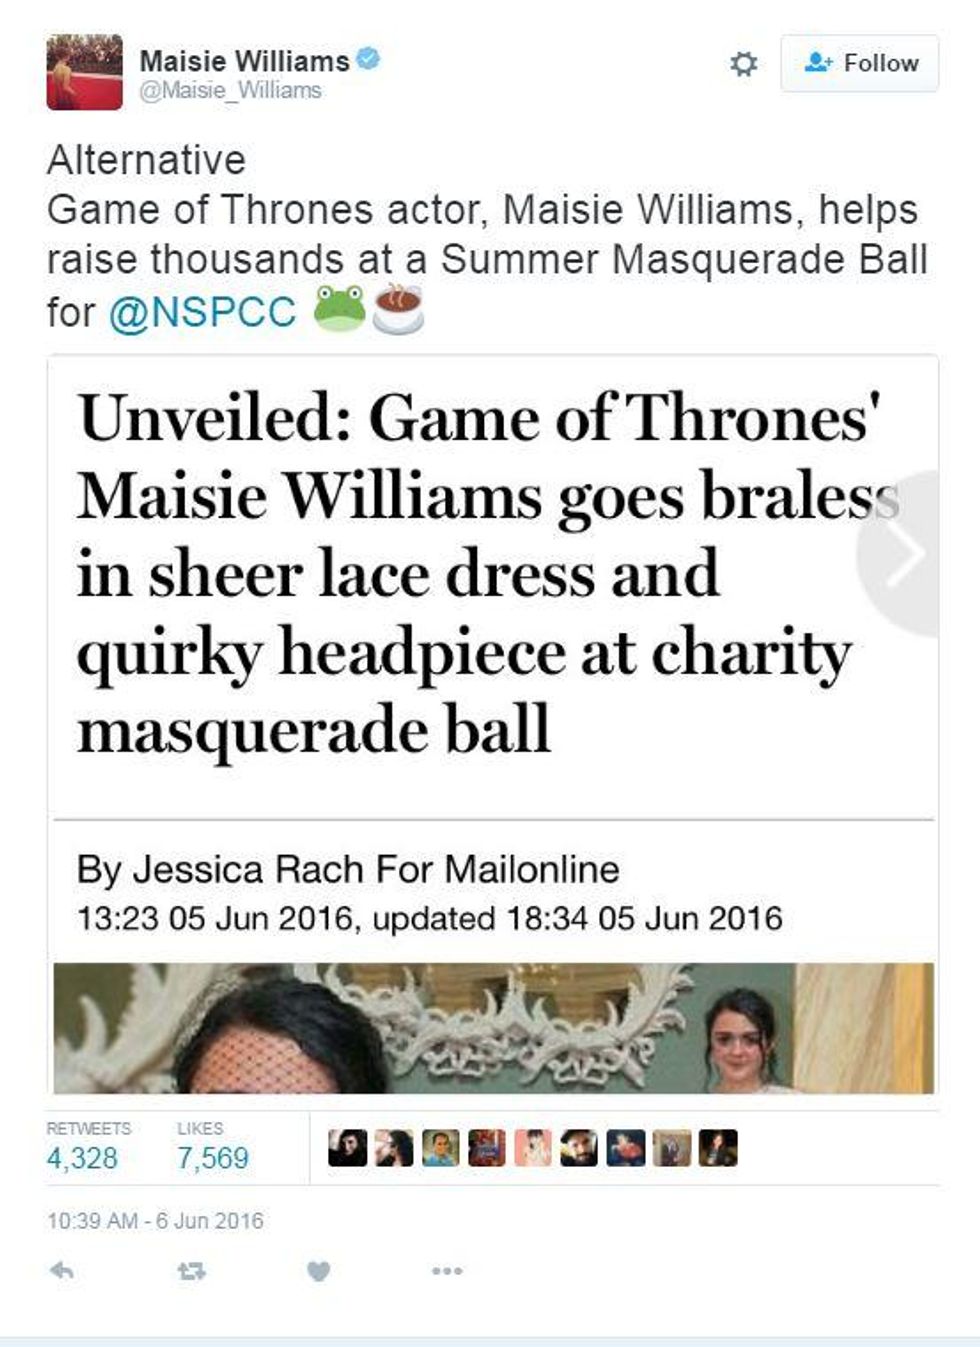Like the tweet with heart icon
This screenshot has width=980, height=1347.
pos(318,1271)
